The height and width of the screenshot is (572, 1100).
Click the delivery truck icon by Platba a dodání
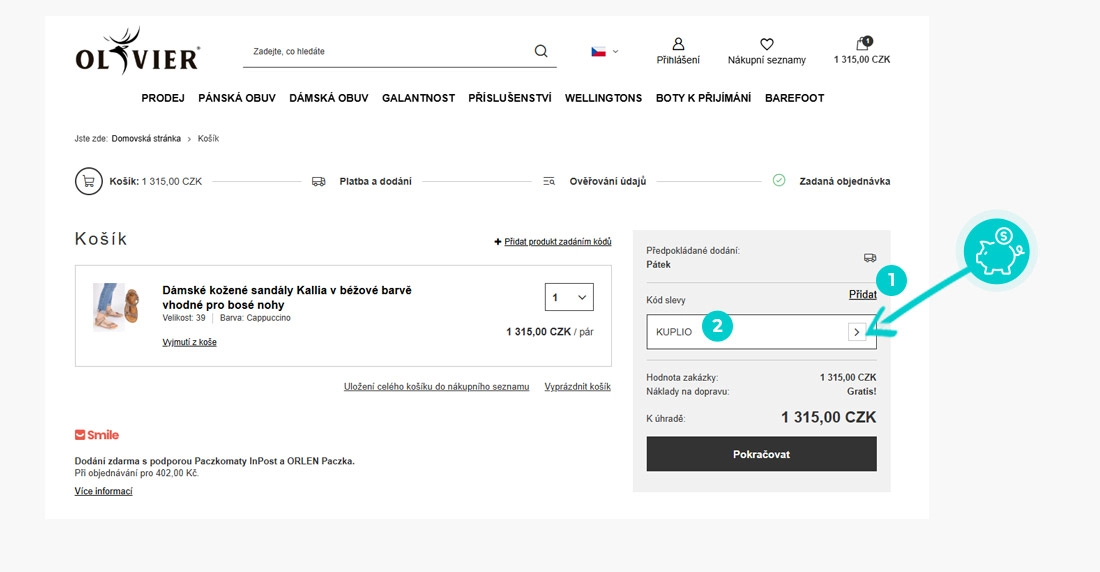318,181
